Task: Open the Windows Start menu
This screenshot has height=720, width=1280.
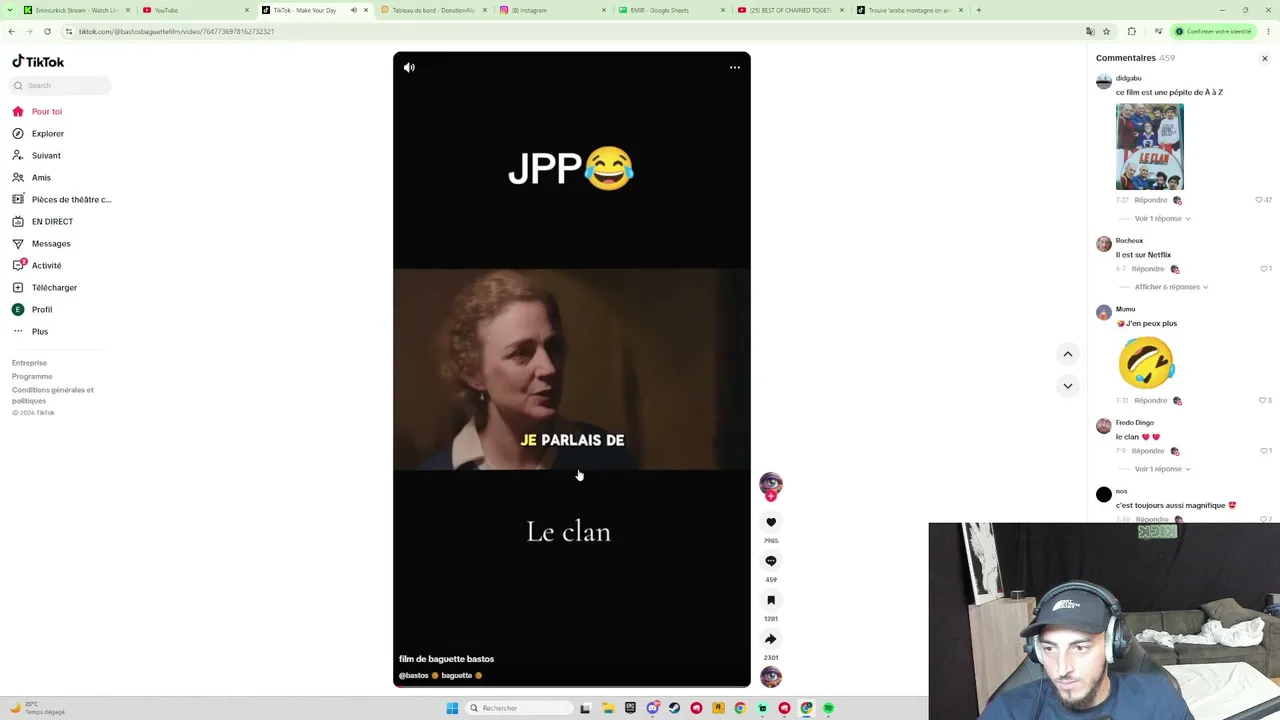Action: click(x=452, y=708)
